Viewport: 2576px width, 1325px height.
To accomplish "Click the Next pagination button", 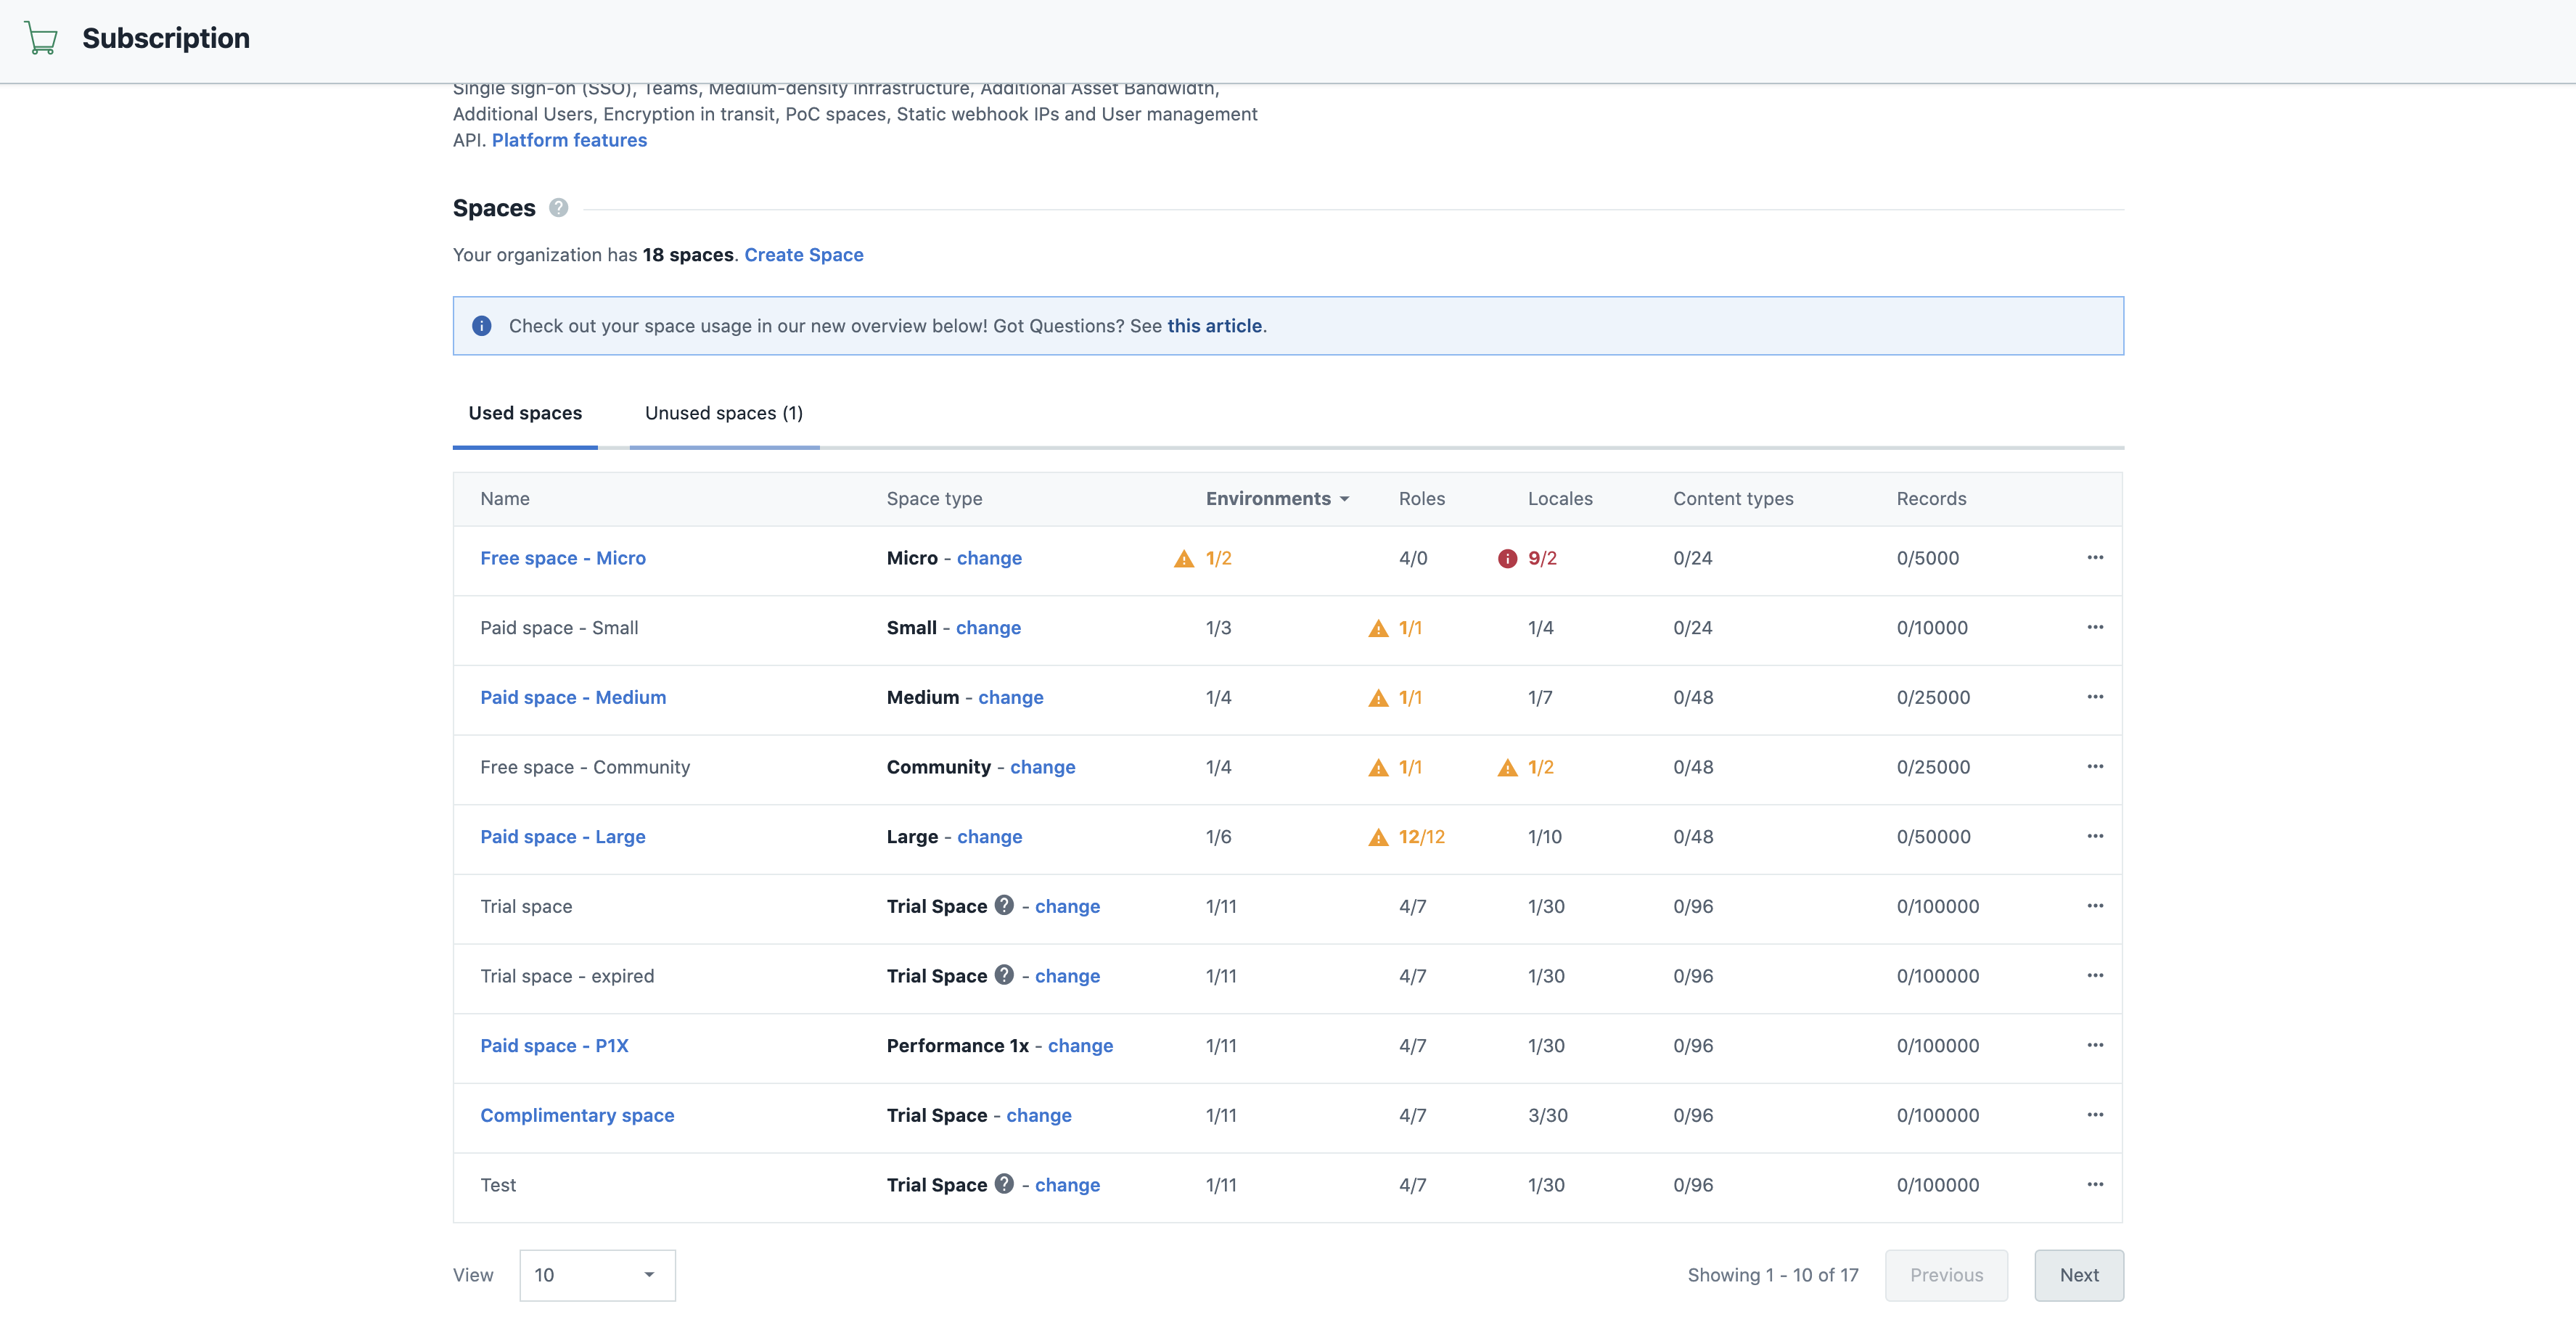I will [2078, 1275].
